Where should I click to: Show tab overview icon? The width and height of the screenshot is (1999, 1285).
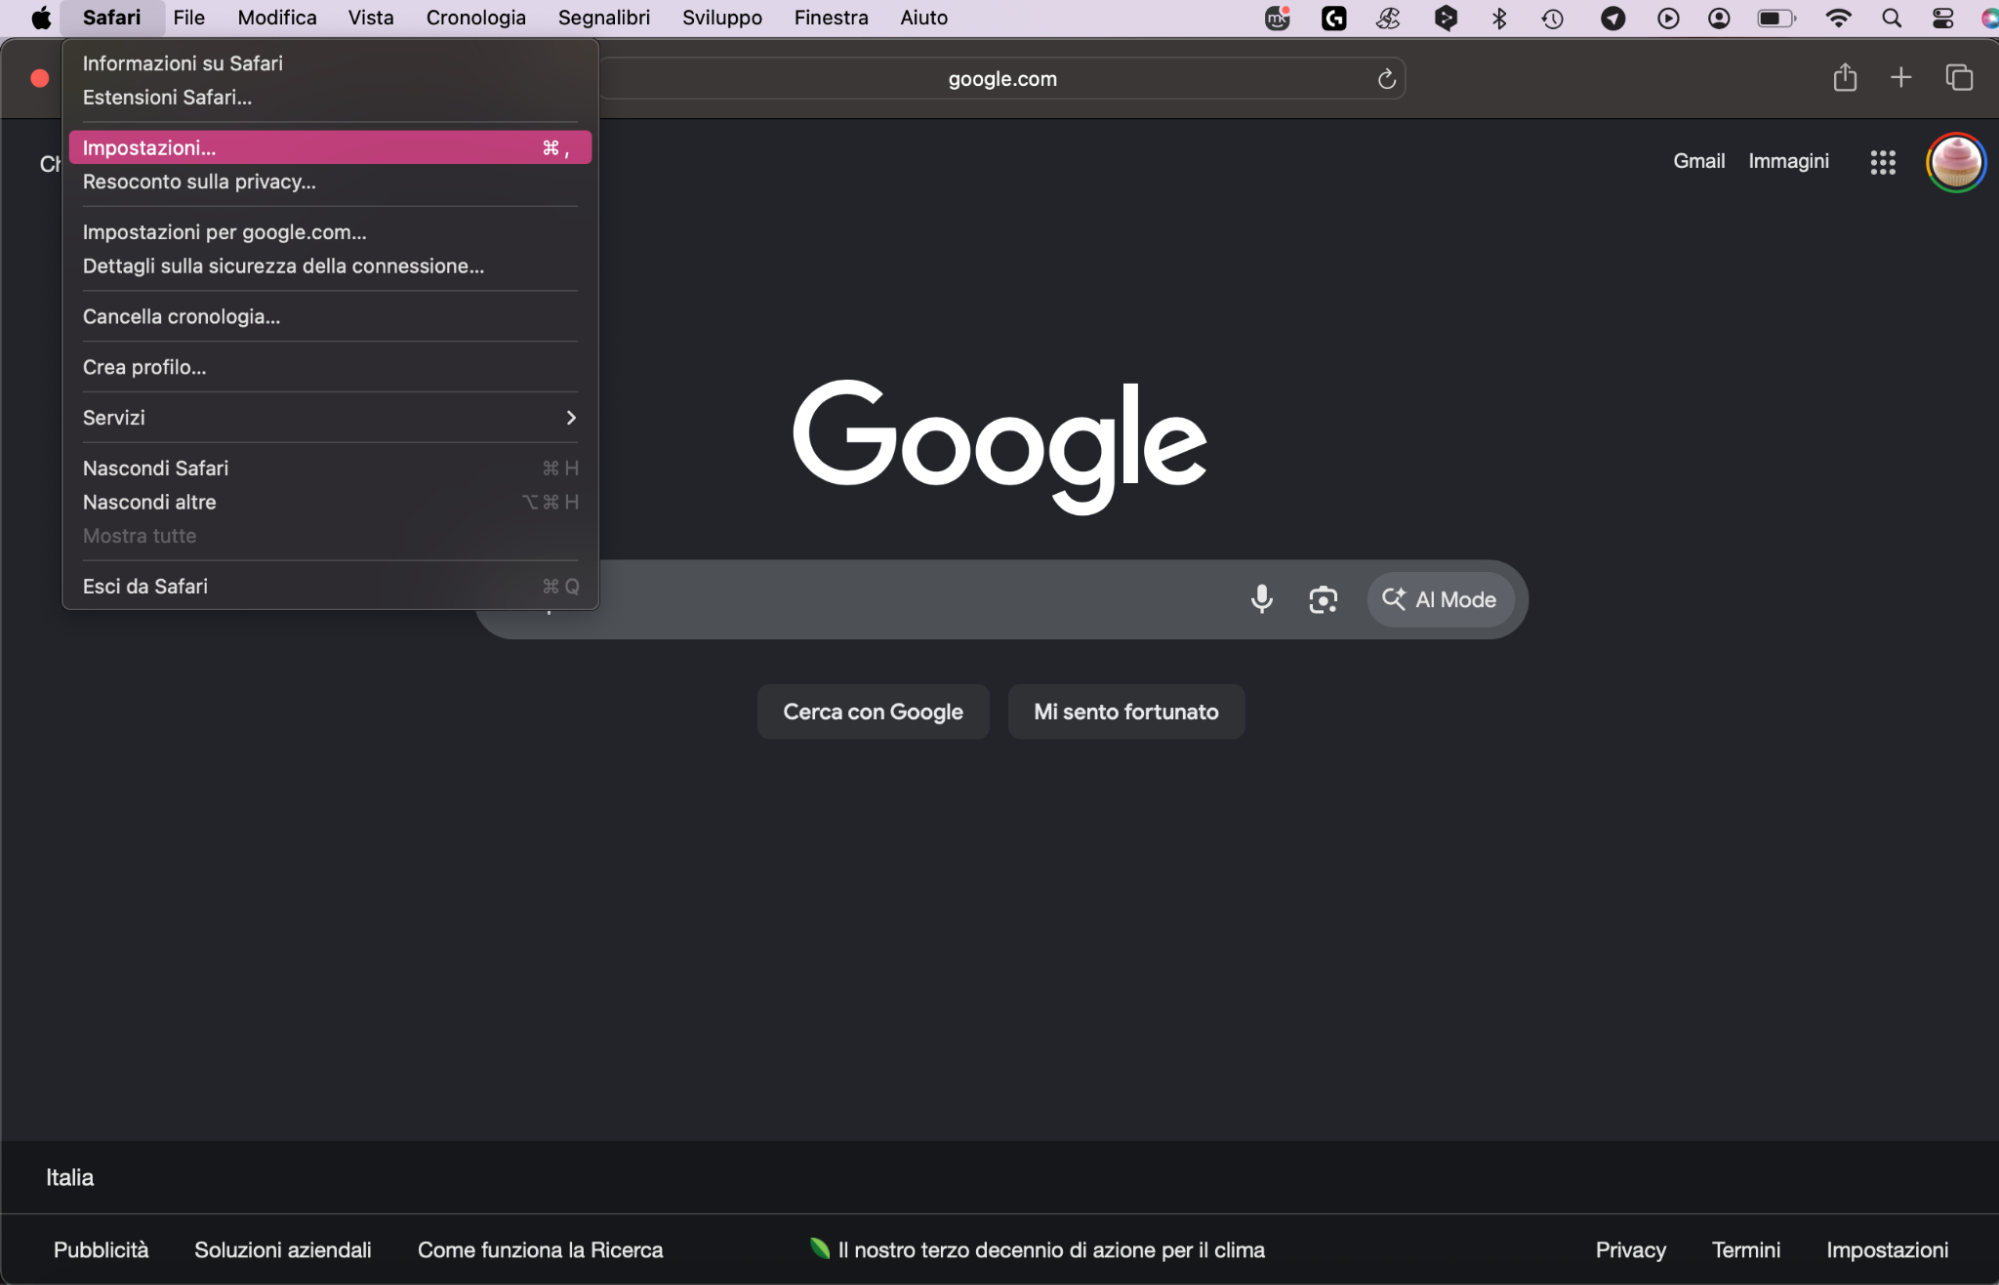[x=1959, y=77]
